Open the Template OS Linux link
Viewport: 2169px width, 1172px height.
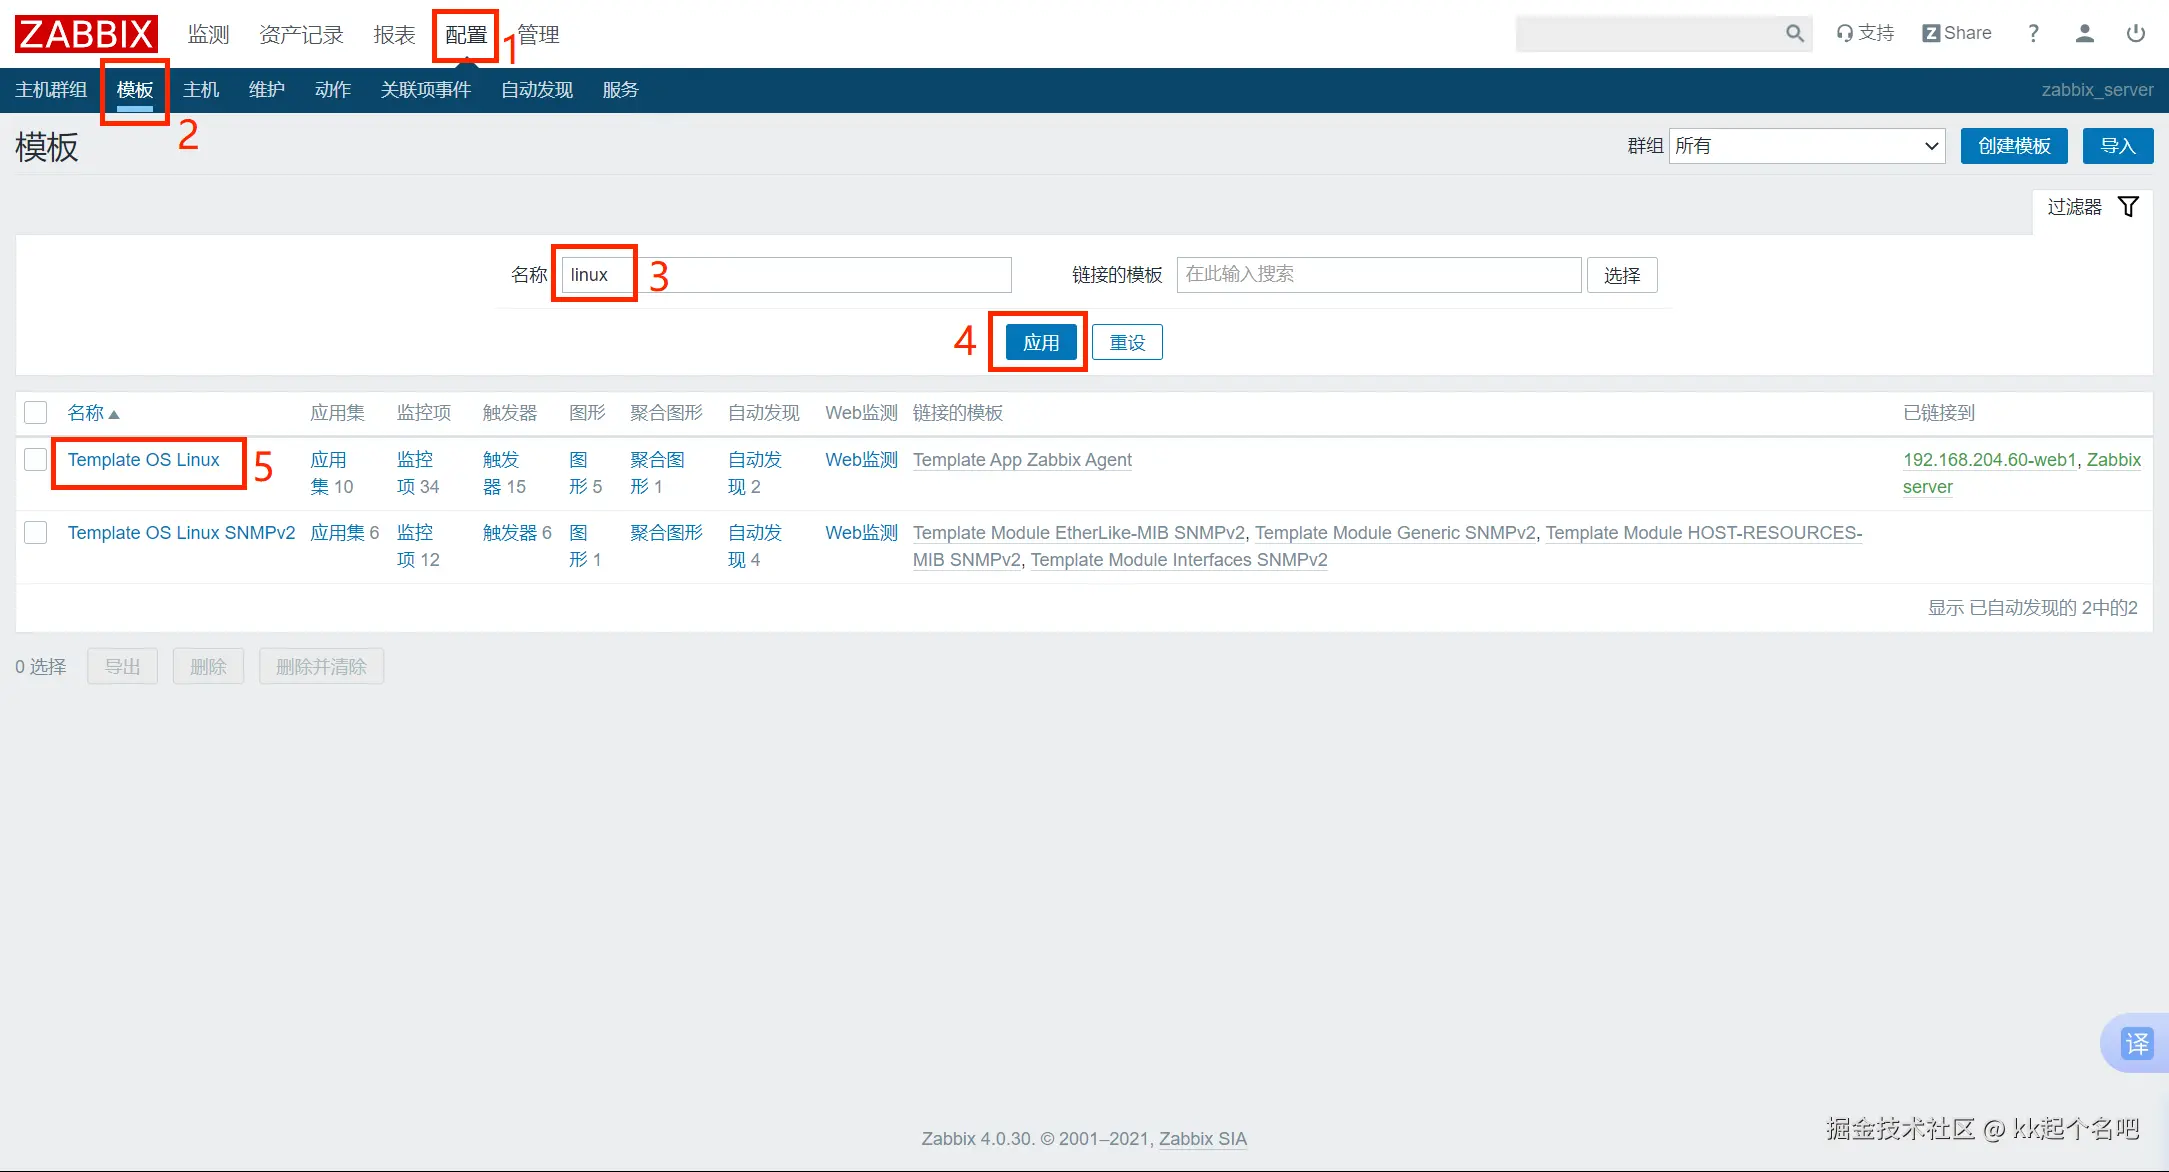tap(143, 460)
